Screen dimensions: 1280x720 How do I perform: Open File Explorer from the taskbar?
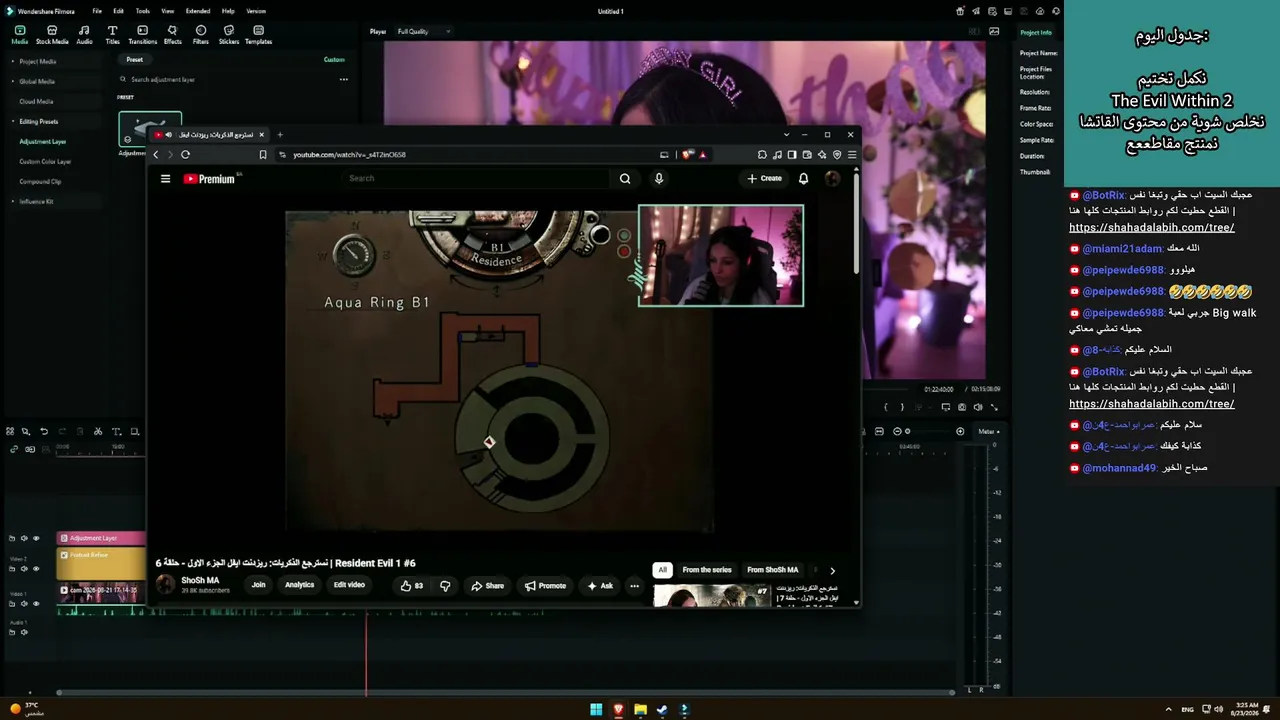[x=640, y=710]
